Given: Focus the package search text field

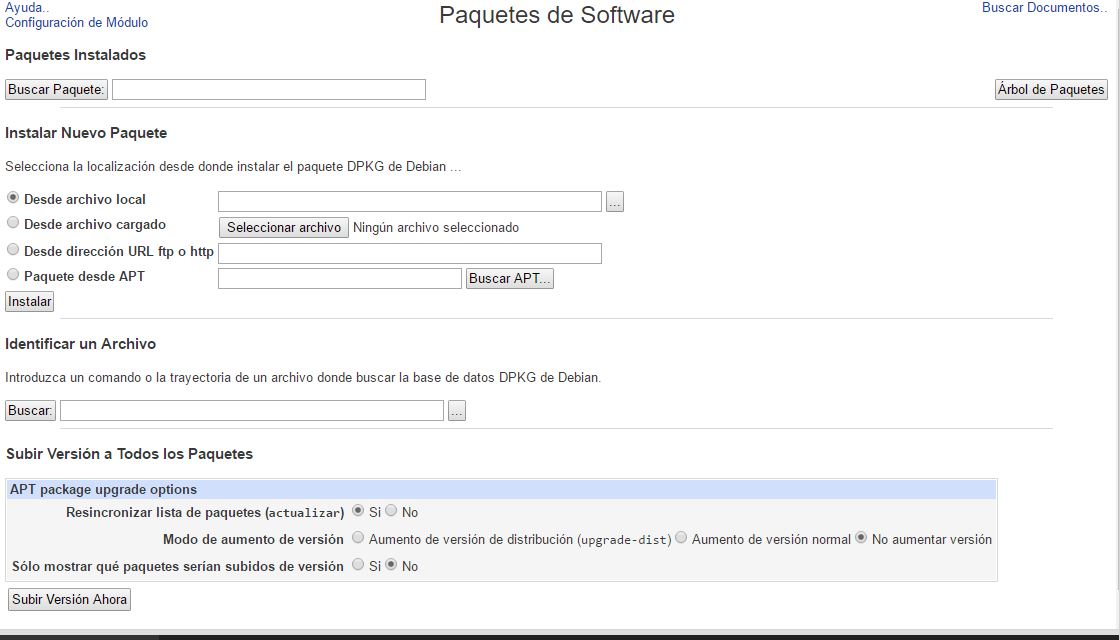Looking at the screenshot, I should (x=268, y=90).
